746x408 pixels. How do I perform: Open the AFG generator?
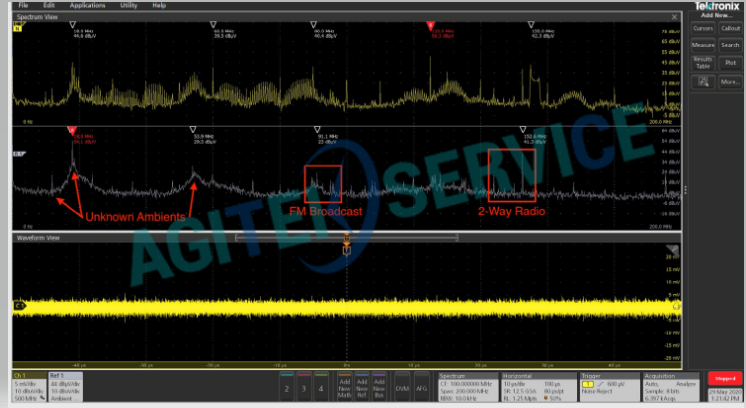click(x=422, y=385)
